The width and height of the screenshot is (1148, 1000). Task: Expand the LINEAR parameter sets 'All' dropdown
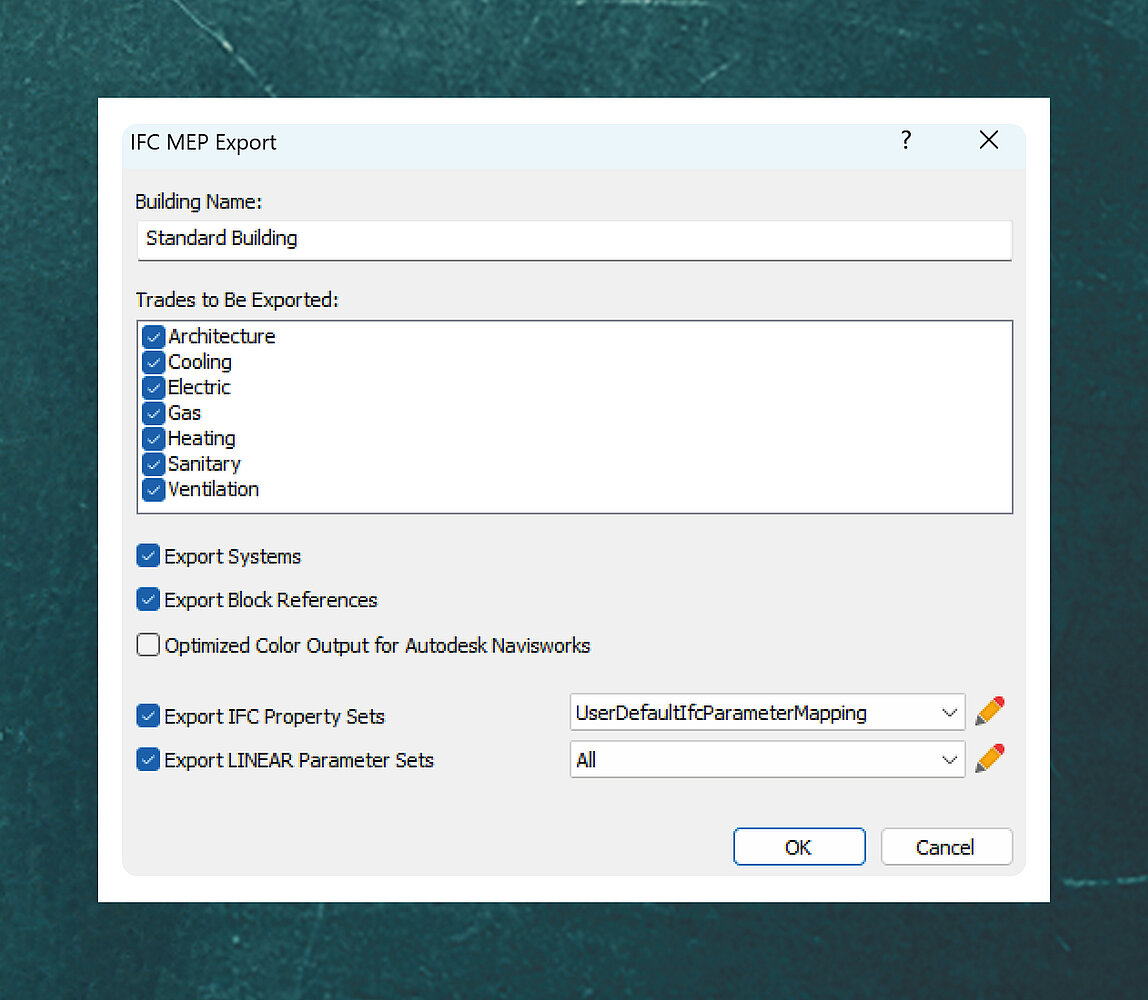coord(767,760)
